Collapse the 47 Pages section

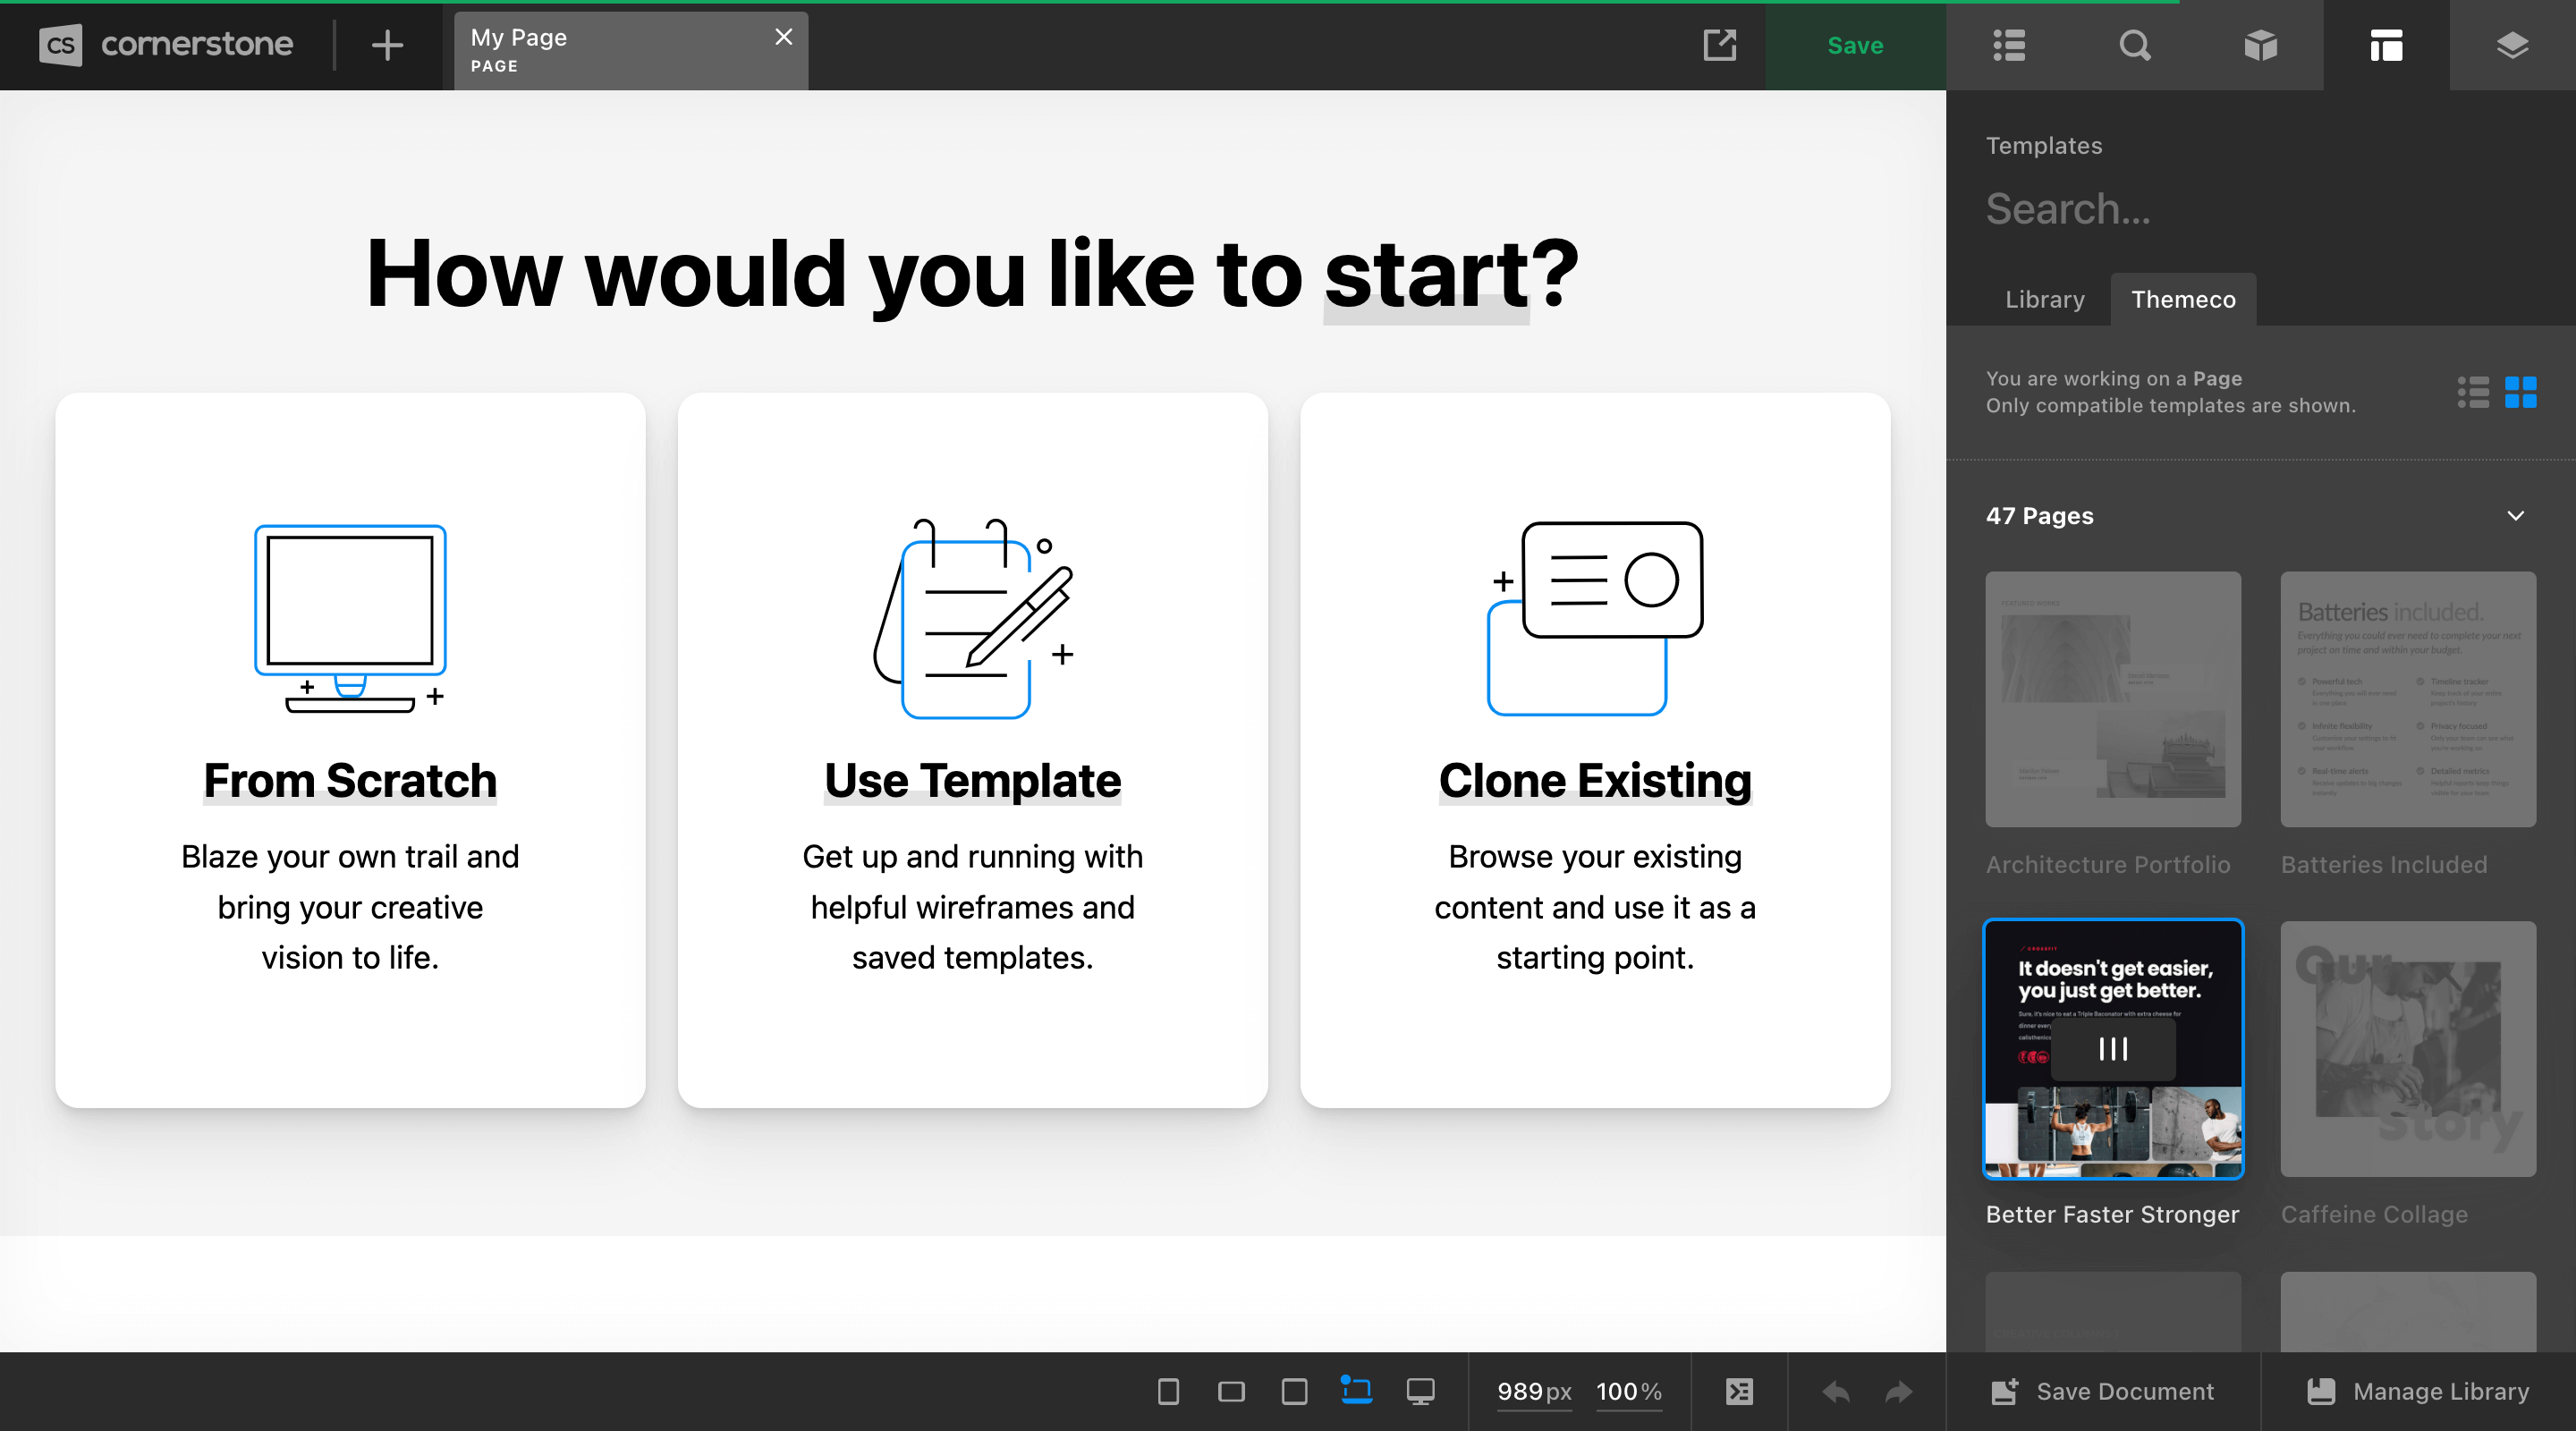[x=2517, y=516]
